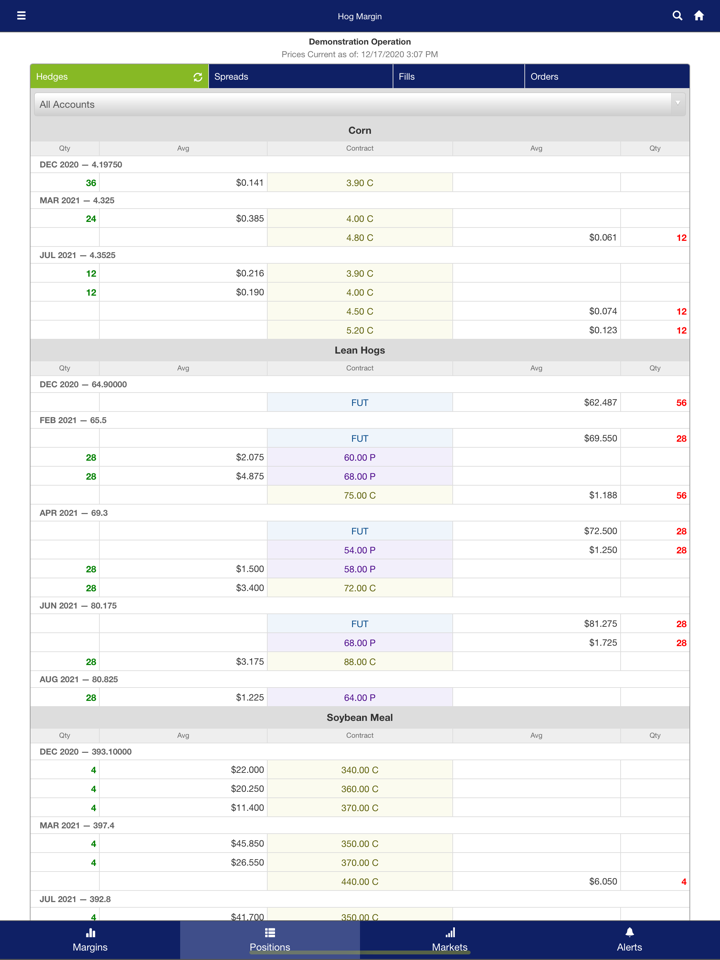Click the dropdown arrow for accounts
The width and height of the screenshot is (720, 960).
pyautogui.click(x=677, y=104)
